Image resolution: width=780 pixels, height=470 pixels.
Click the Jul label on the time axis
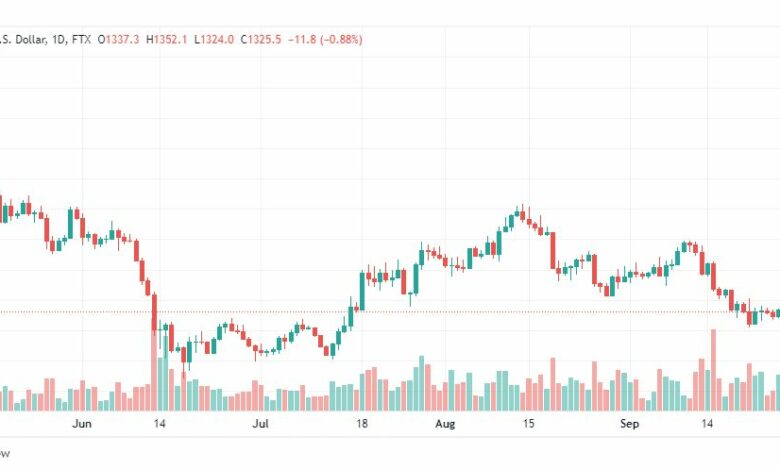point(260,424)
